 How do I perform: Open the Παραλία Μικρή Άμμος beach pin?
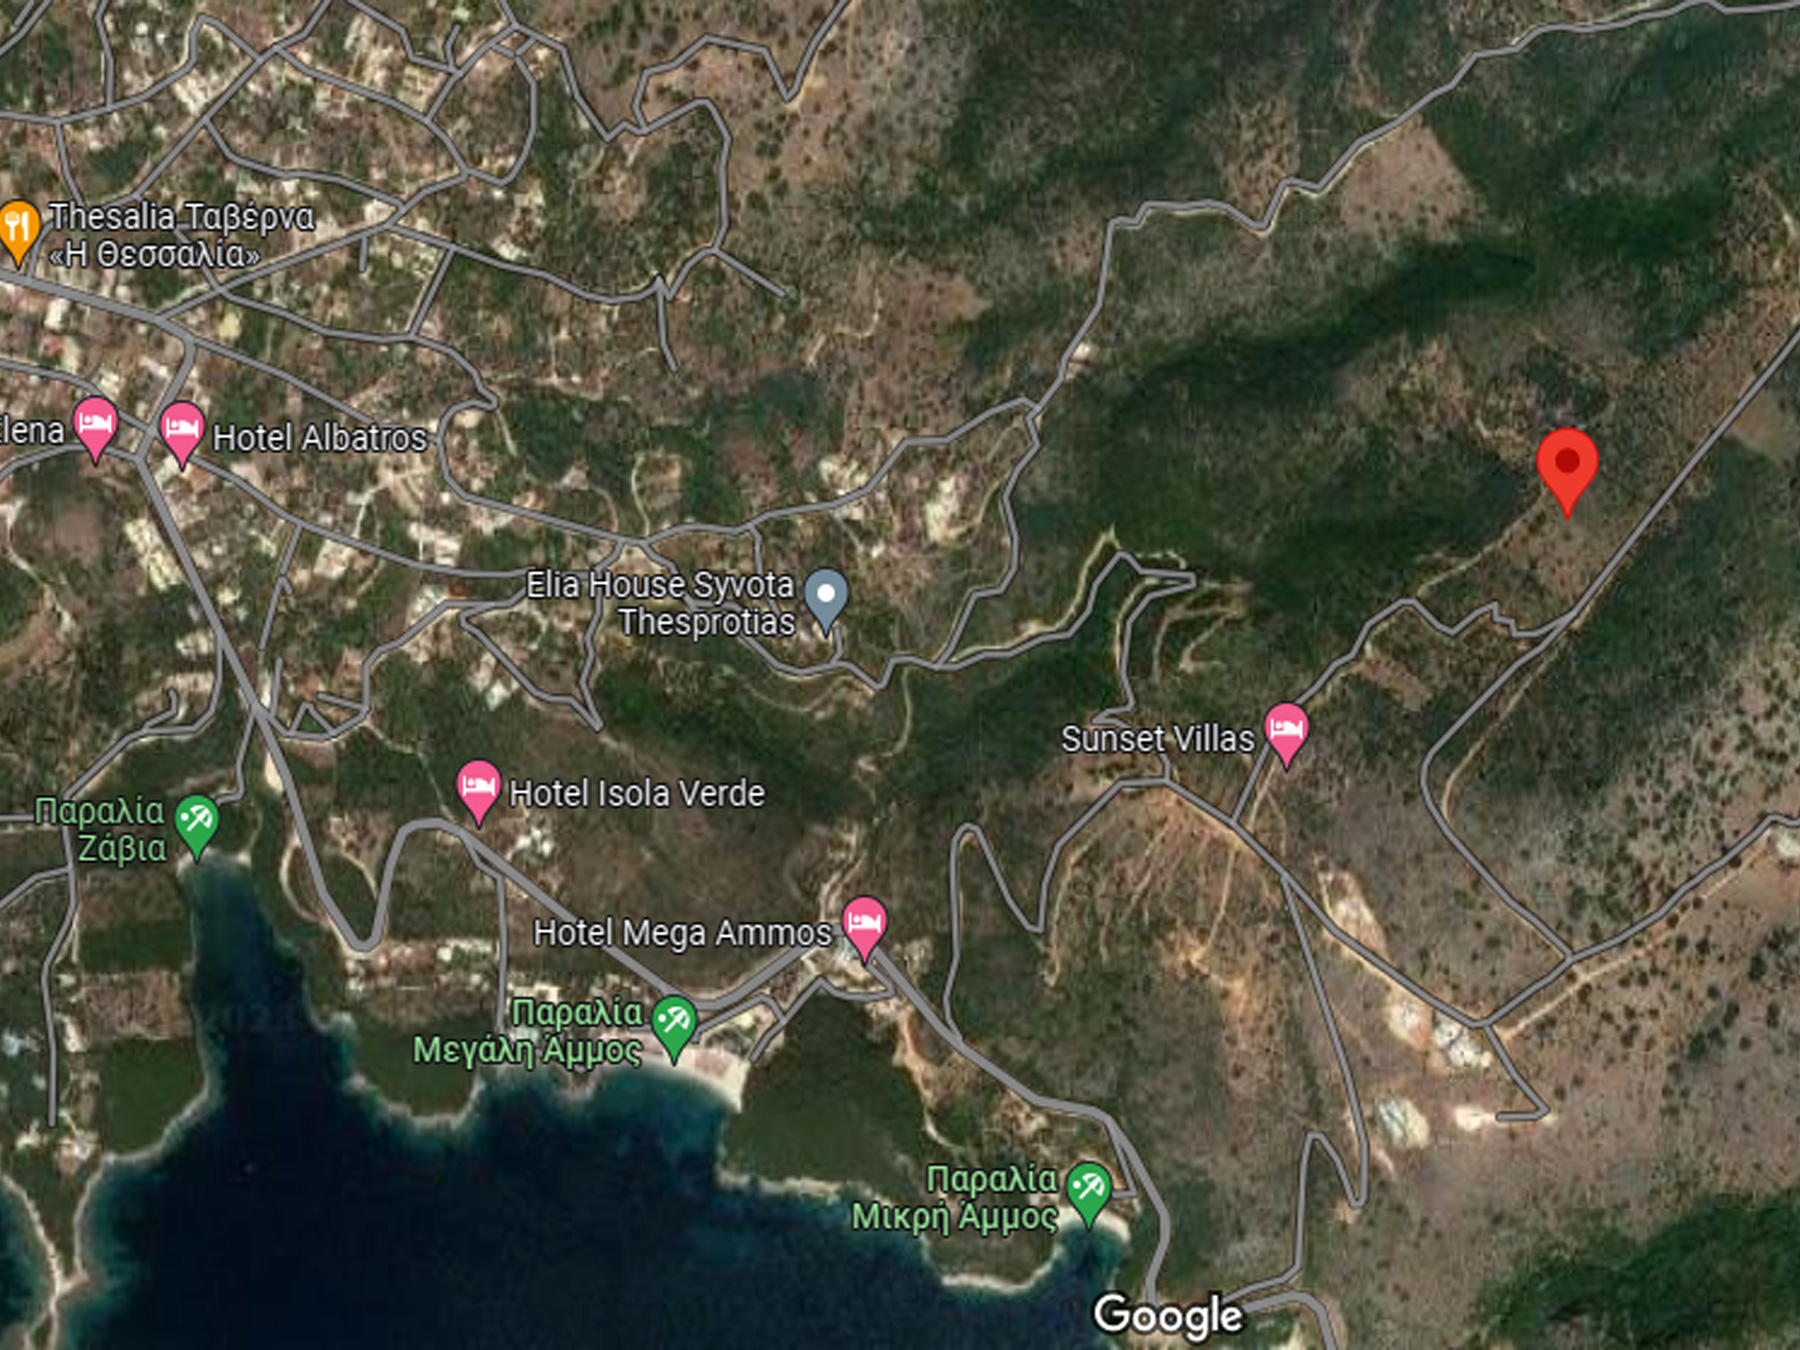click(1088, 1193)
